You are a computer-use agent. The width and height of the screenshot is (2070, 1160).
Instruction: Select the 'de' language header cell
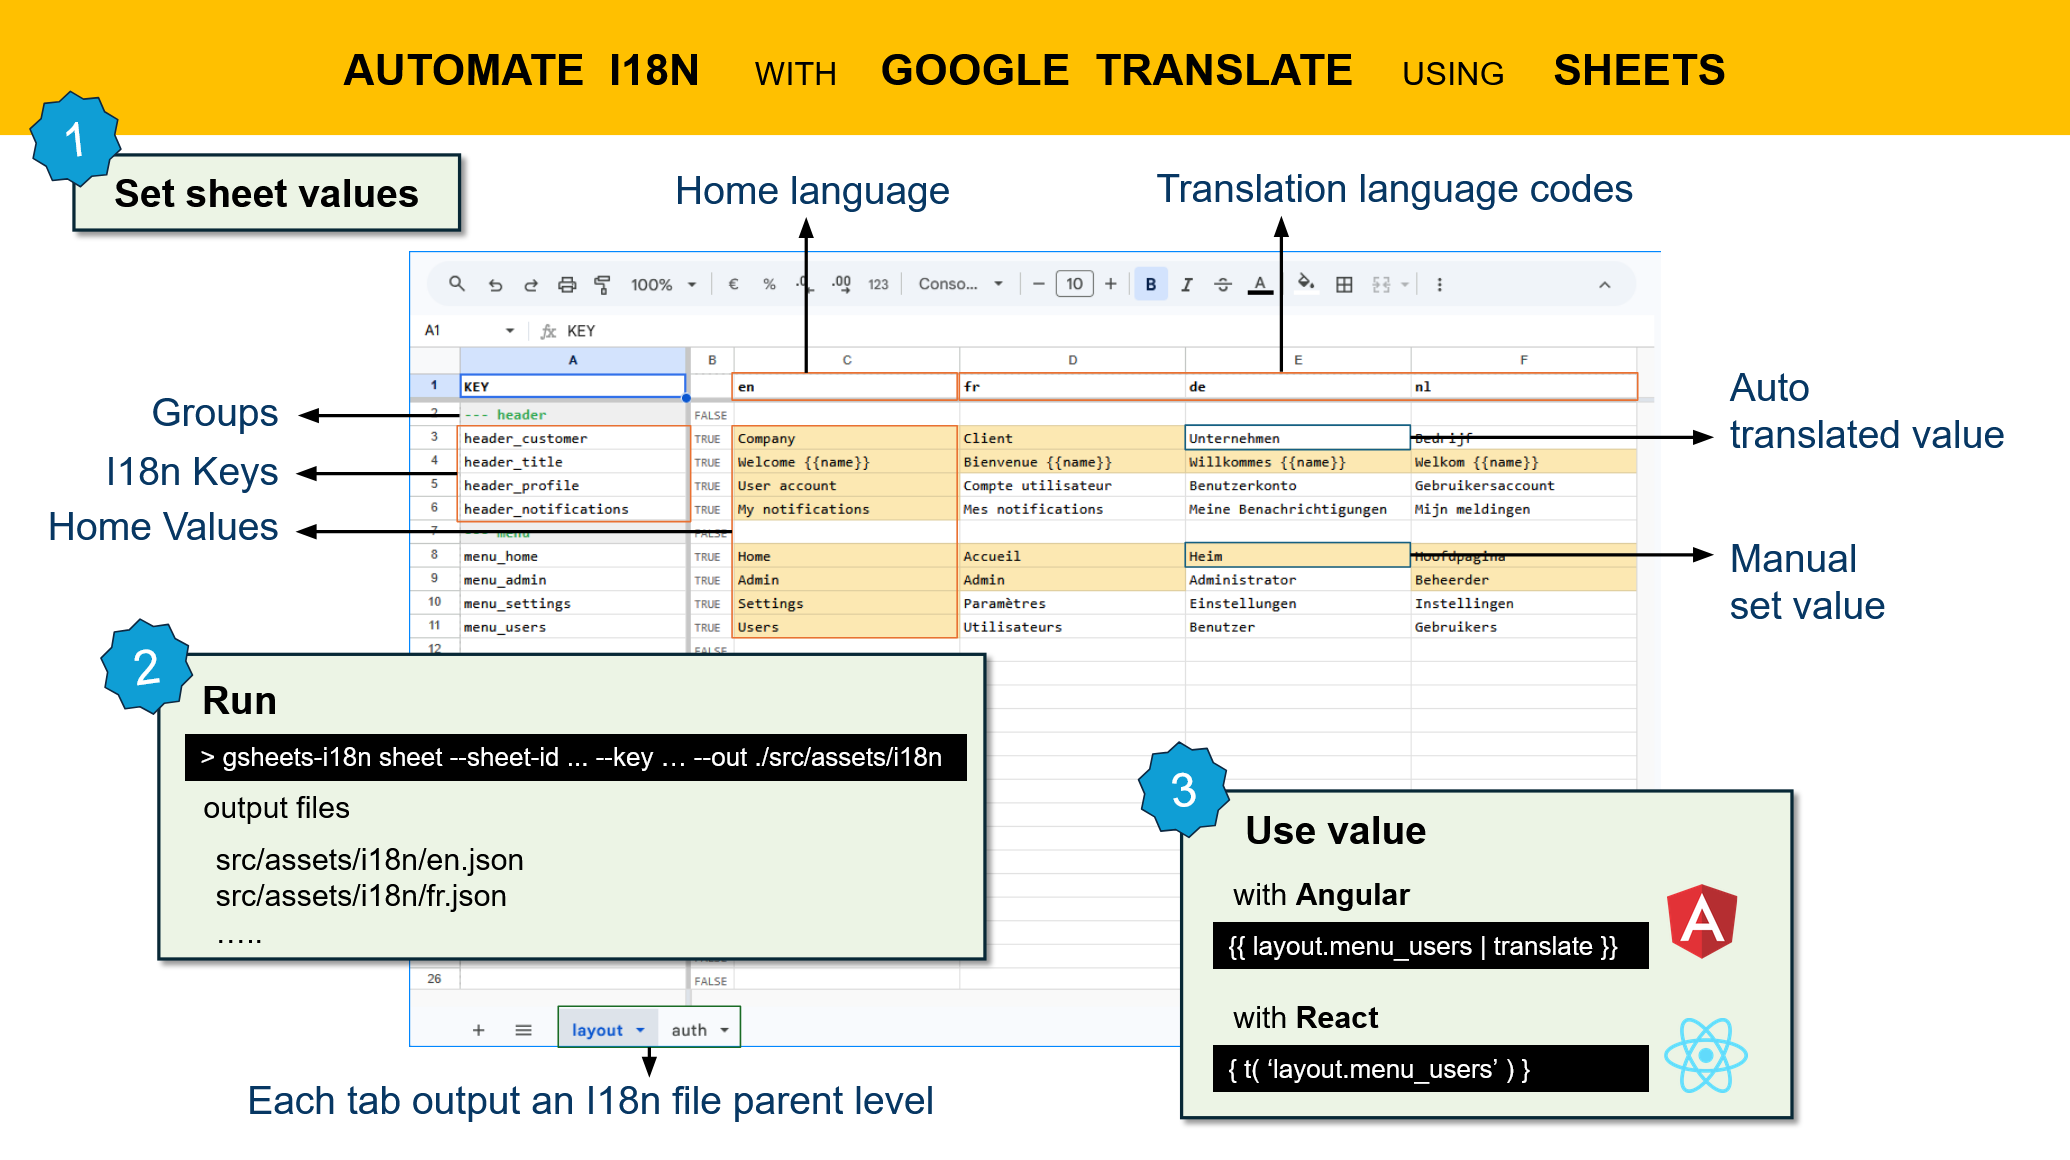click(x=1298, y=386)
